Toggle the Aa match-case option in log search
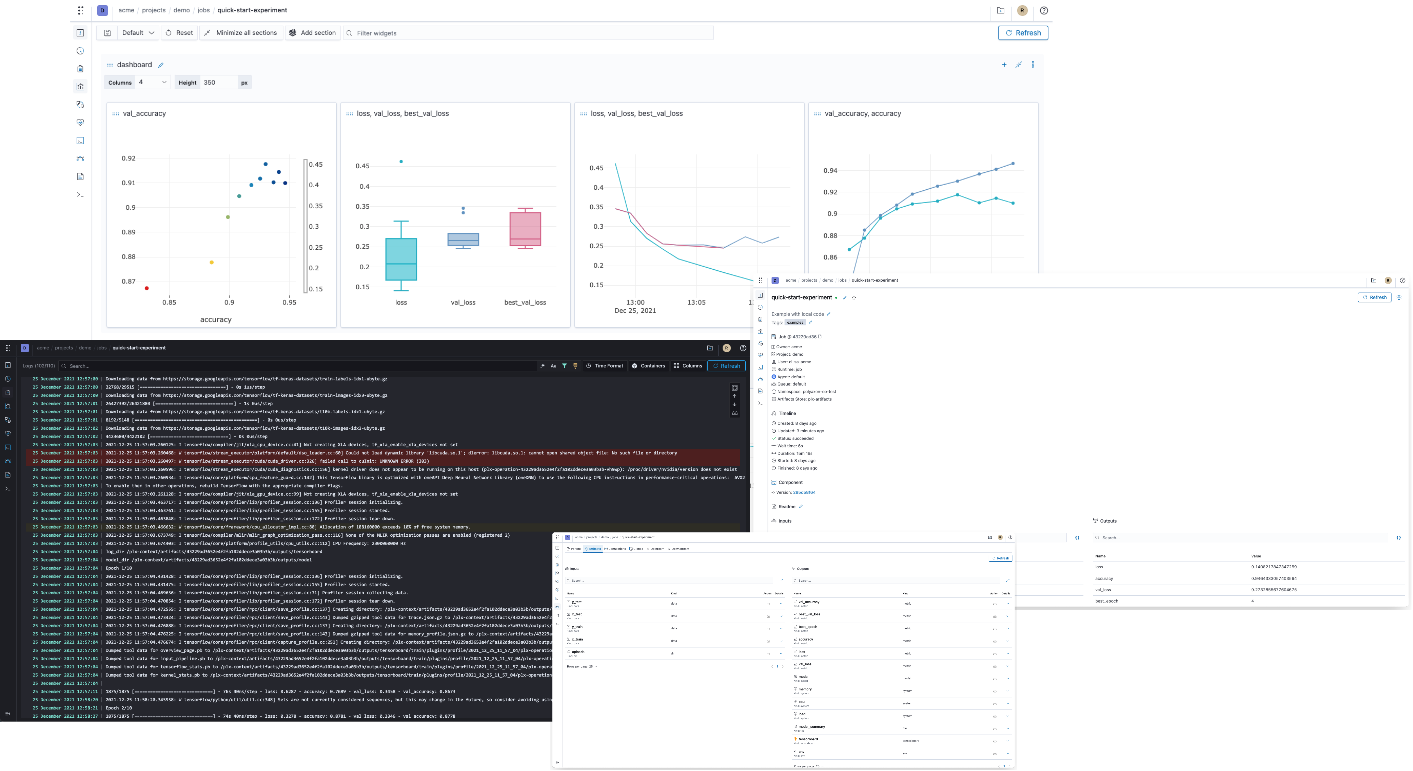The width and height of the screenshot is (1413, 771). (x=553, y=366)
